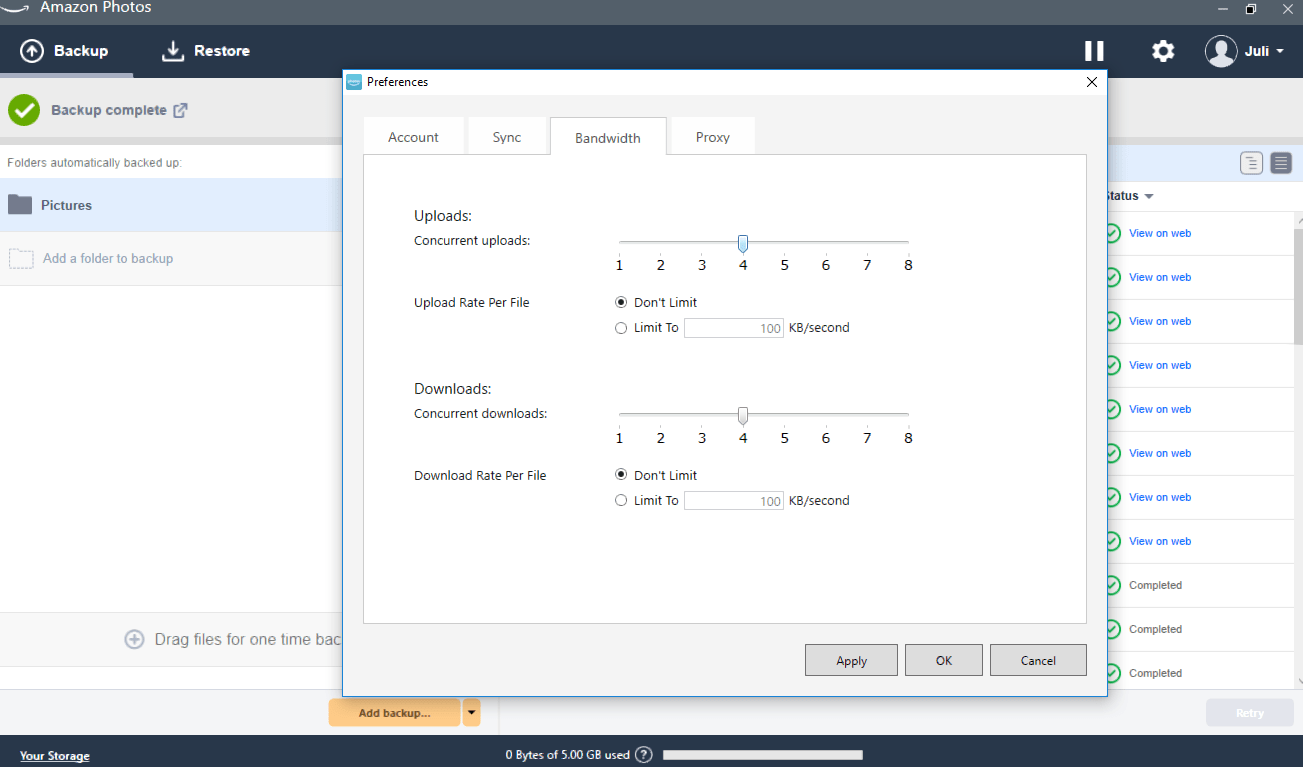1303x767 pixels.
Task: Click the plus icon beside Drag files
Action: coord(134,639)
